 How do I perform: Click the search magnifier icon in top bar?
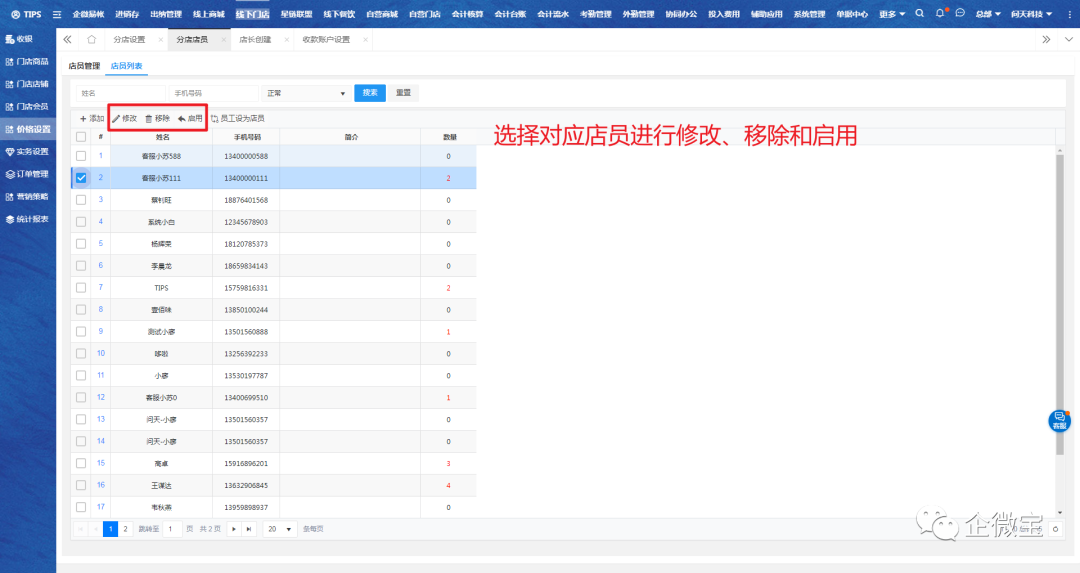pyautogui.click(x=920, y=14)
